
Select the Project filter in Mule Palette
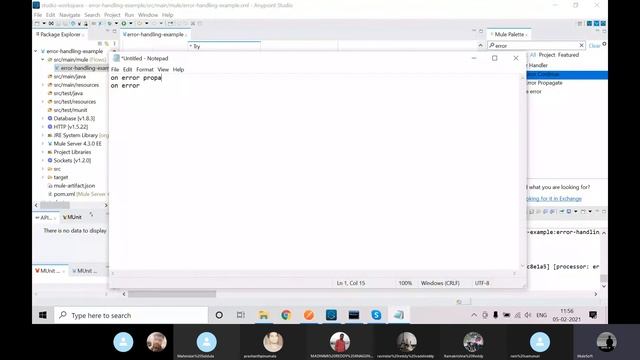(x=547, y=55)
